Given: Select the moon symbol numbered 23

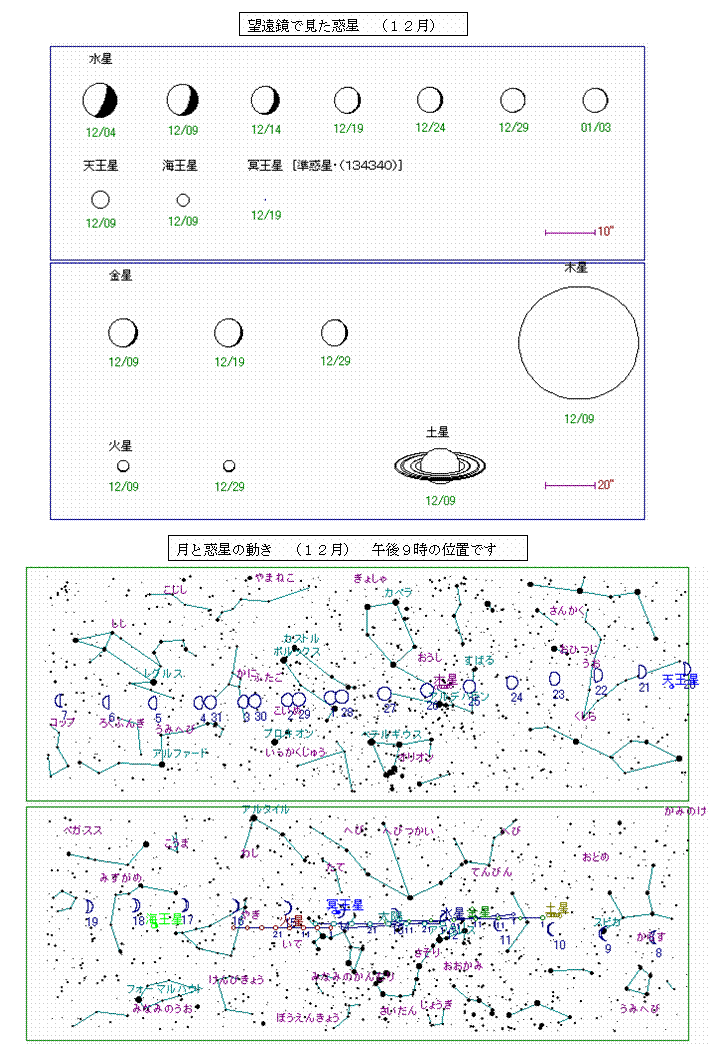Looking at the screenshot, I should click(554, 678).
